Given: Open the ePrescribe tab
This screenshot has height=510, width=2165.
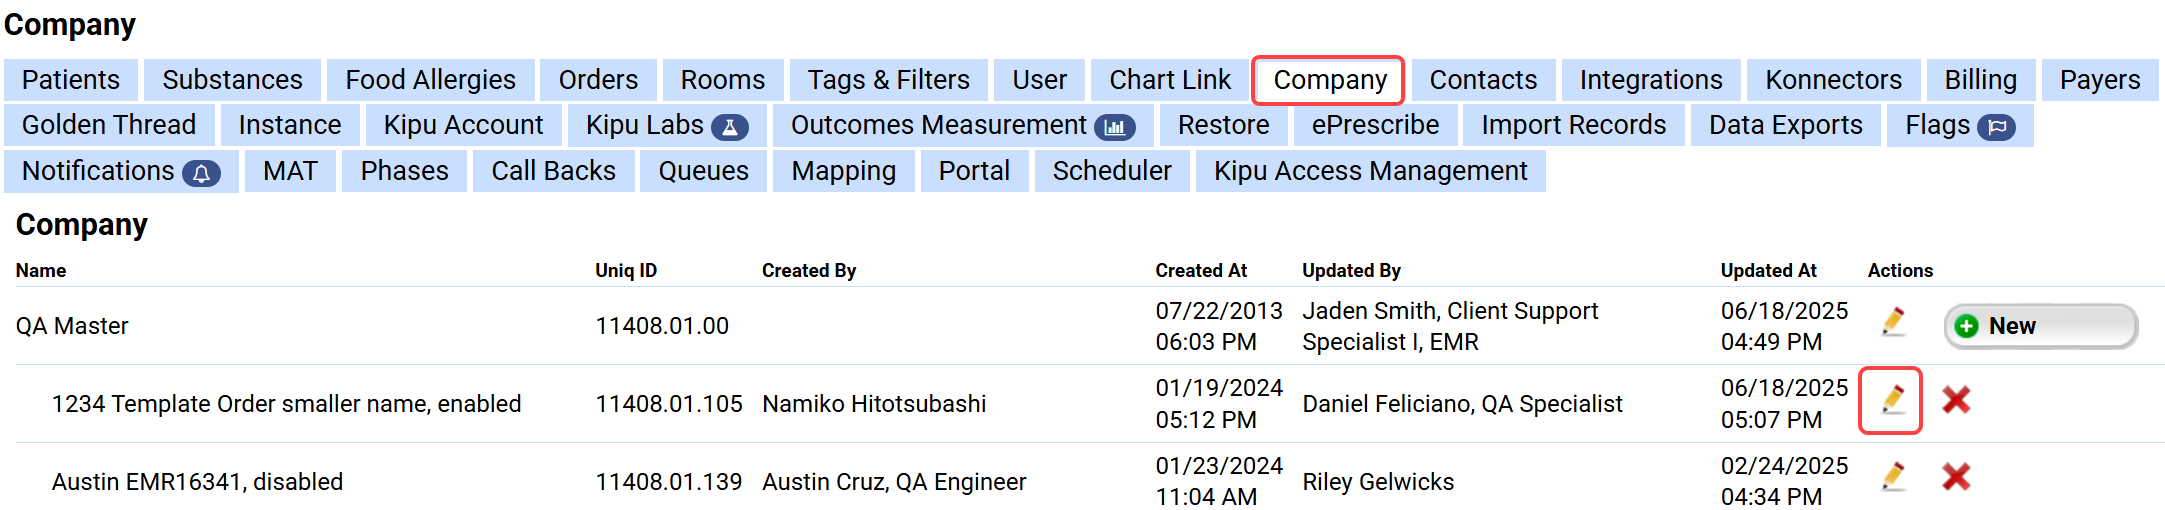Looking at the screenshot, I should (x=1376, y=125).
